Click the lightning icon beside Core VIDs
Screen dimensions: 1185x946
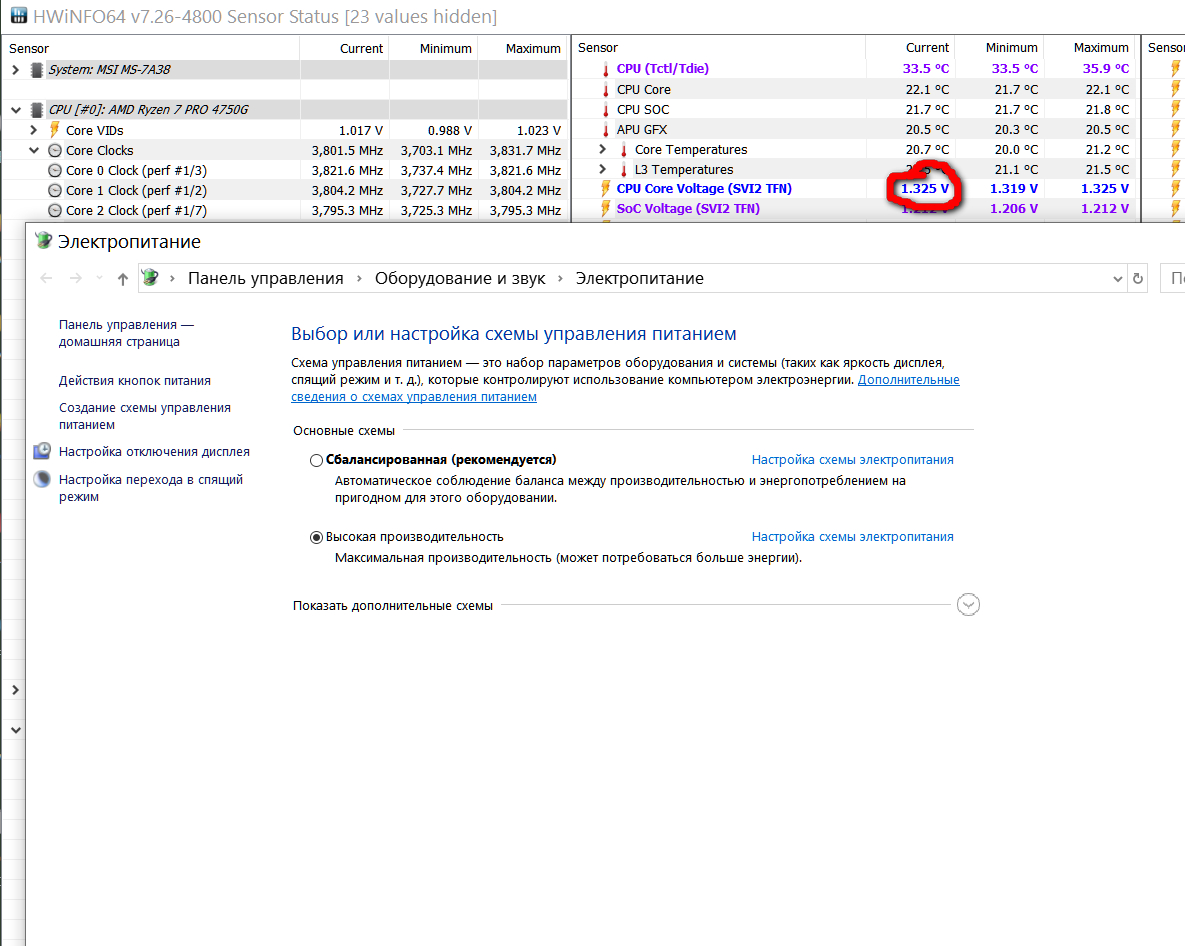point(54,130)
